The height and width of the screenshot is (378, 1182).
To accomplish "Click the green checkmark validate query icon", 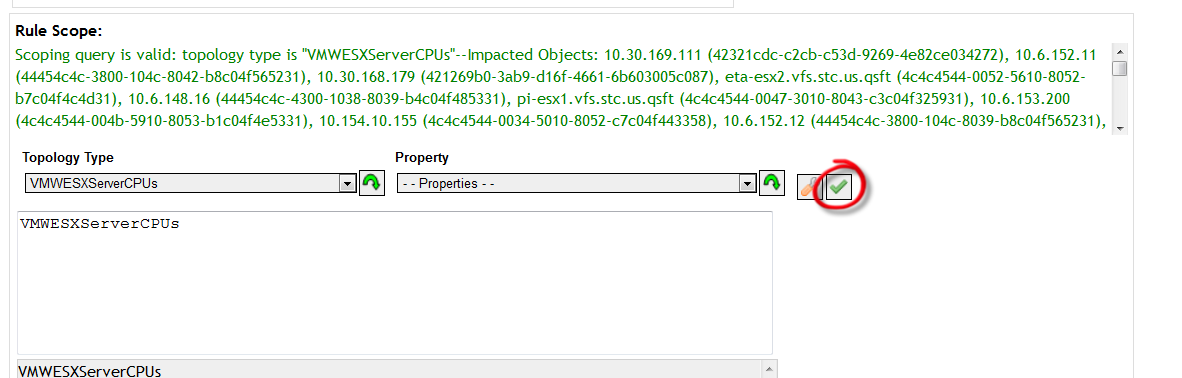I will pyautogui.click(x=838, y=186).
